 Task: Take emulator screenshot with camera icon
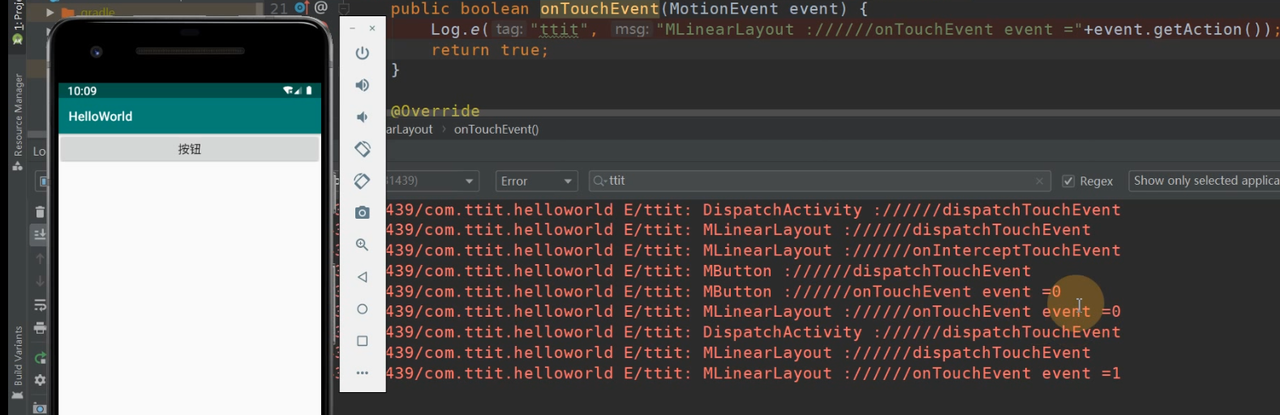point(362,212)
